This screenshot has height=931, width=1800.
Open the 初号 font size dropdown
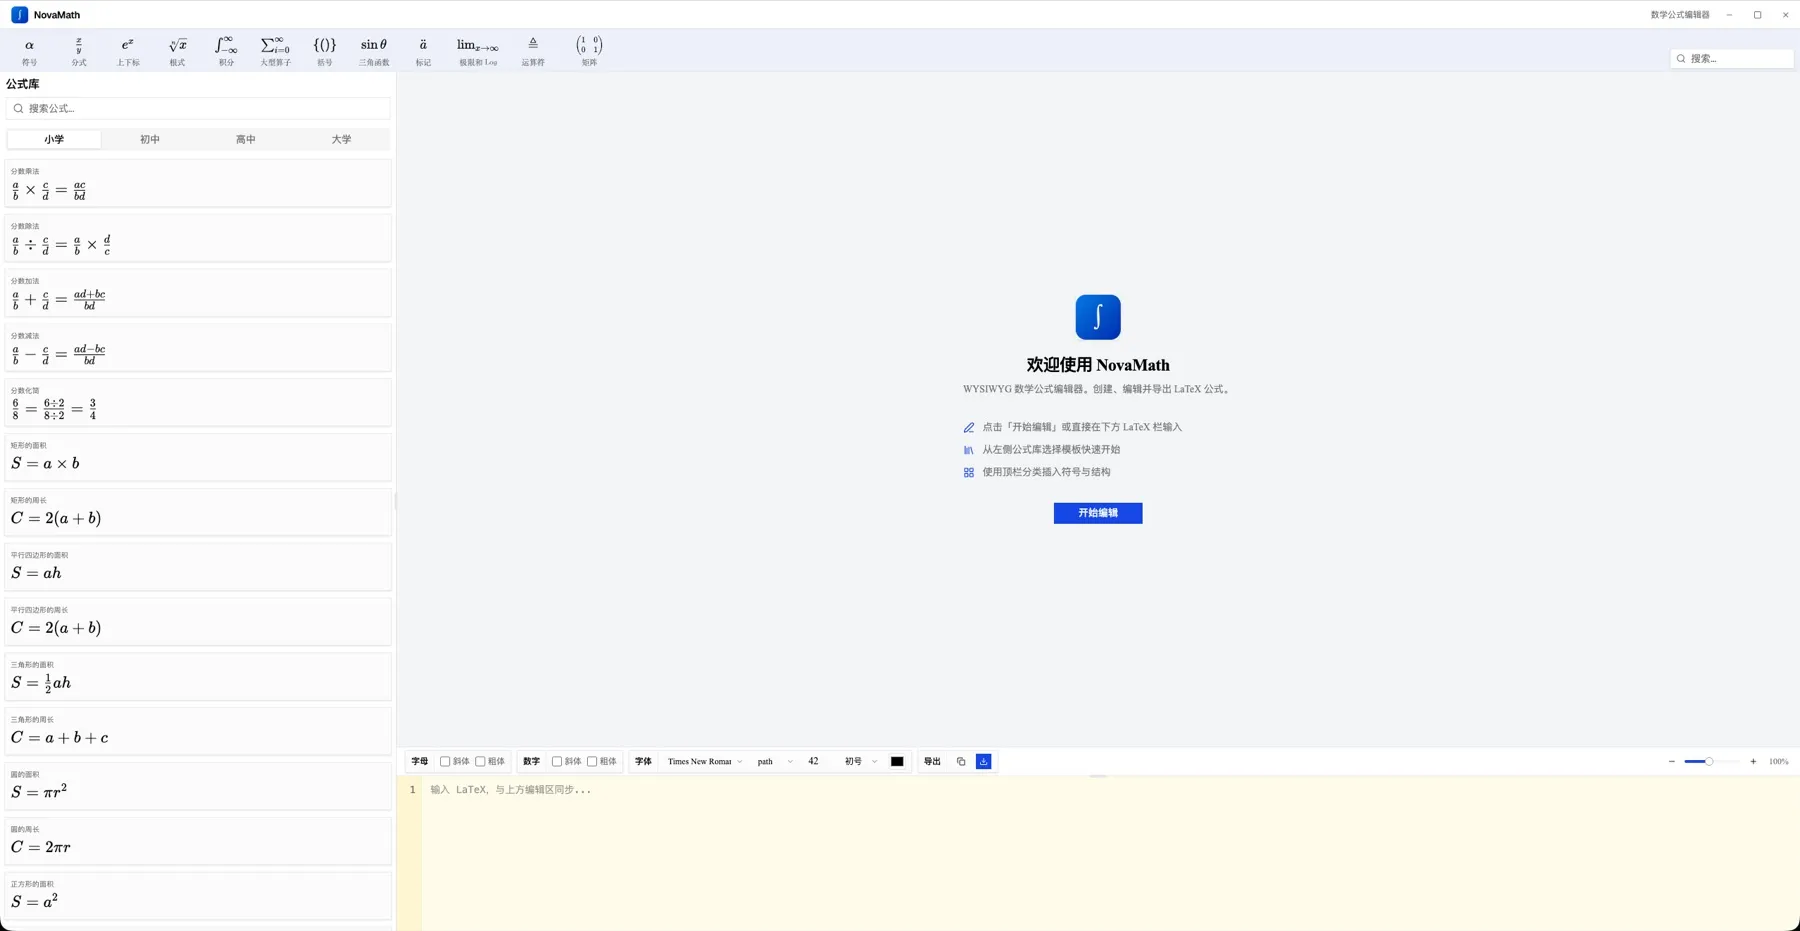click(x=860, y=762)
